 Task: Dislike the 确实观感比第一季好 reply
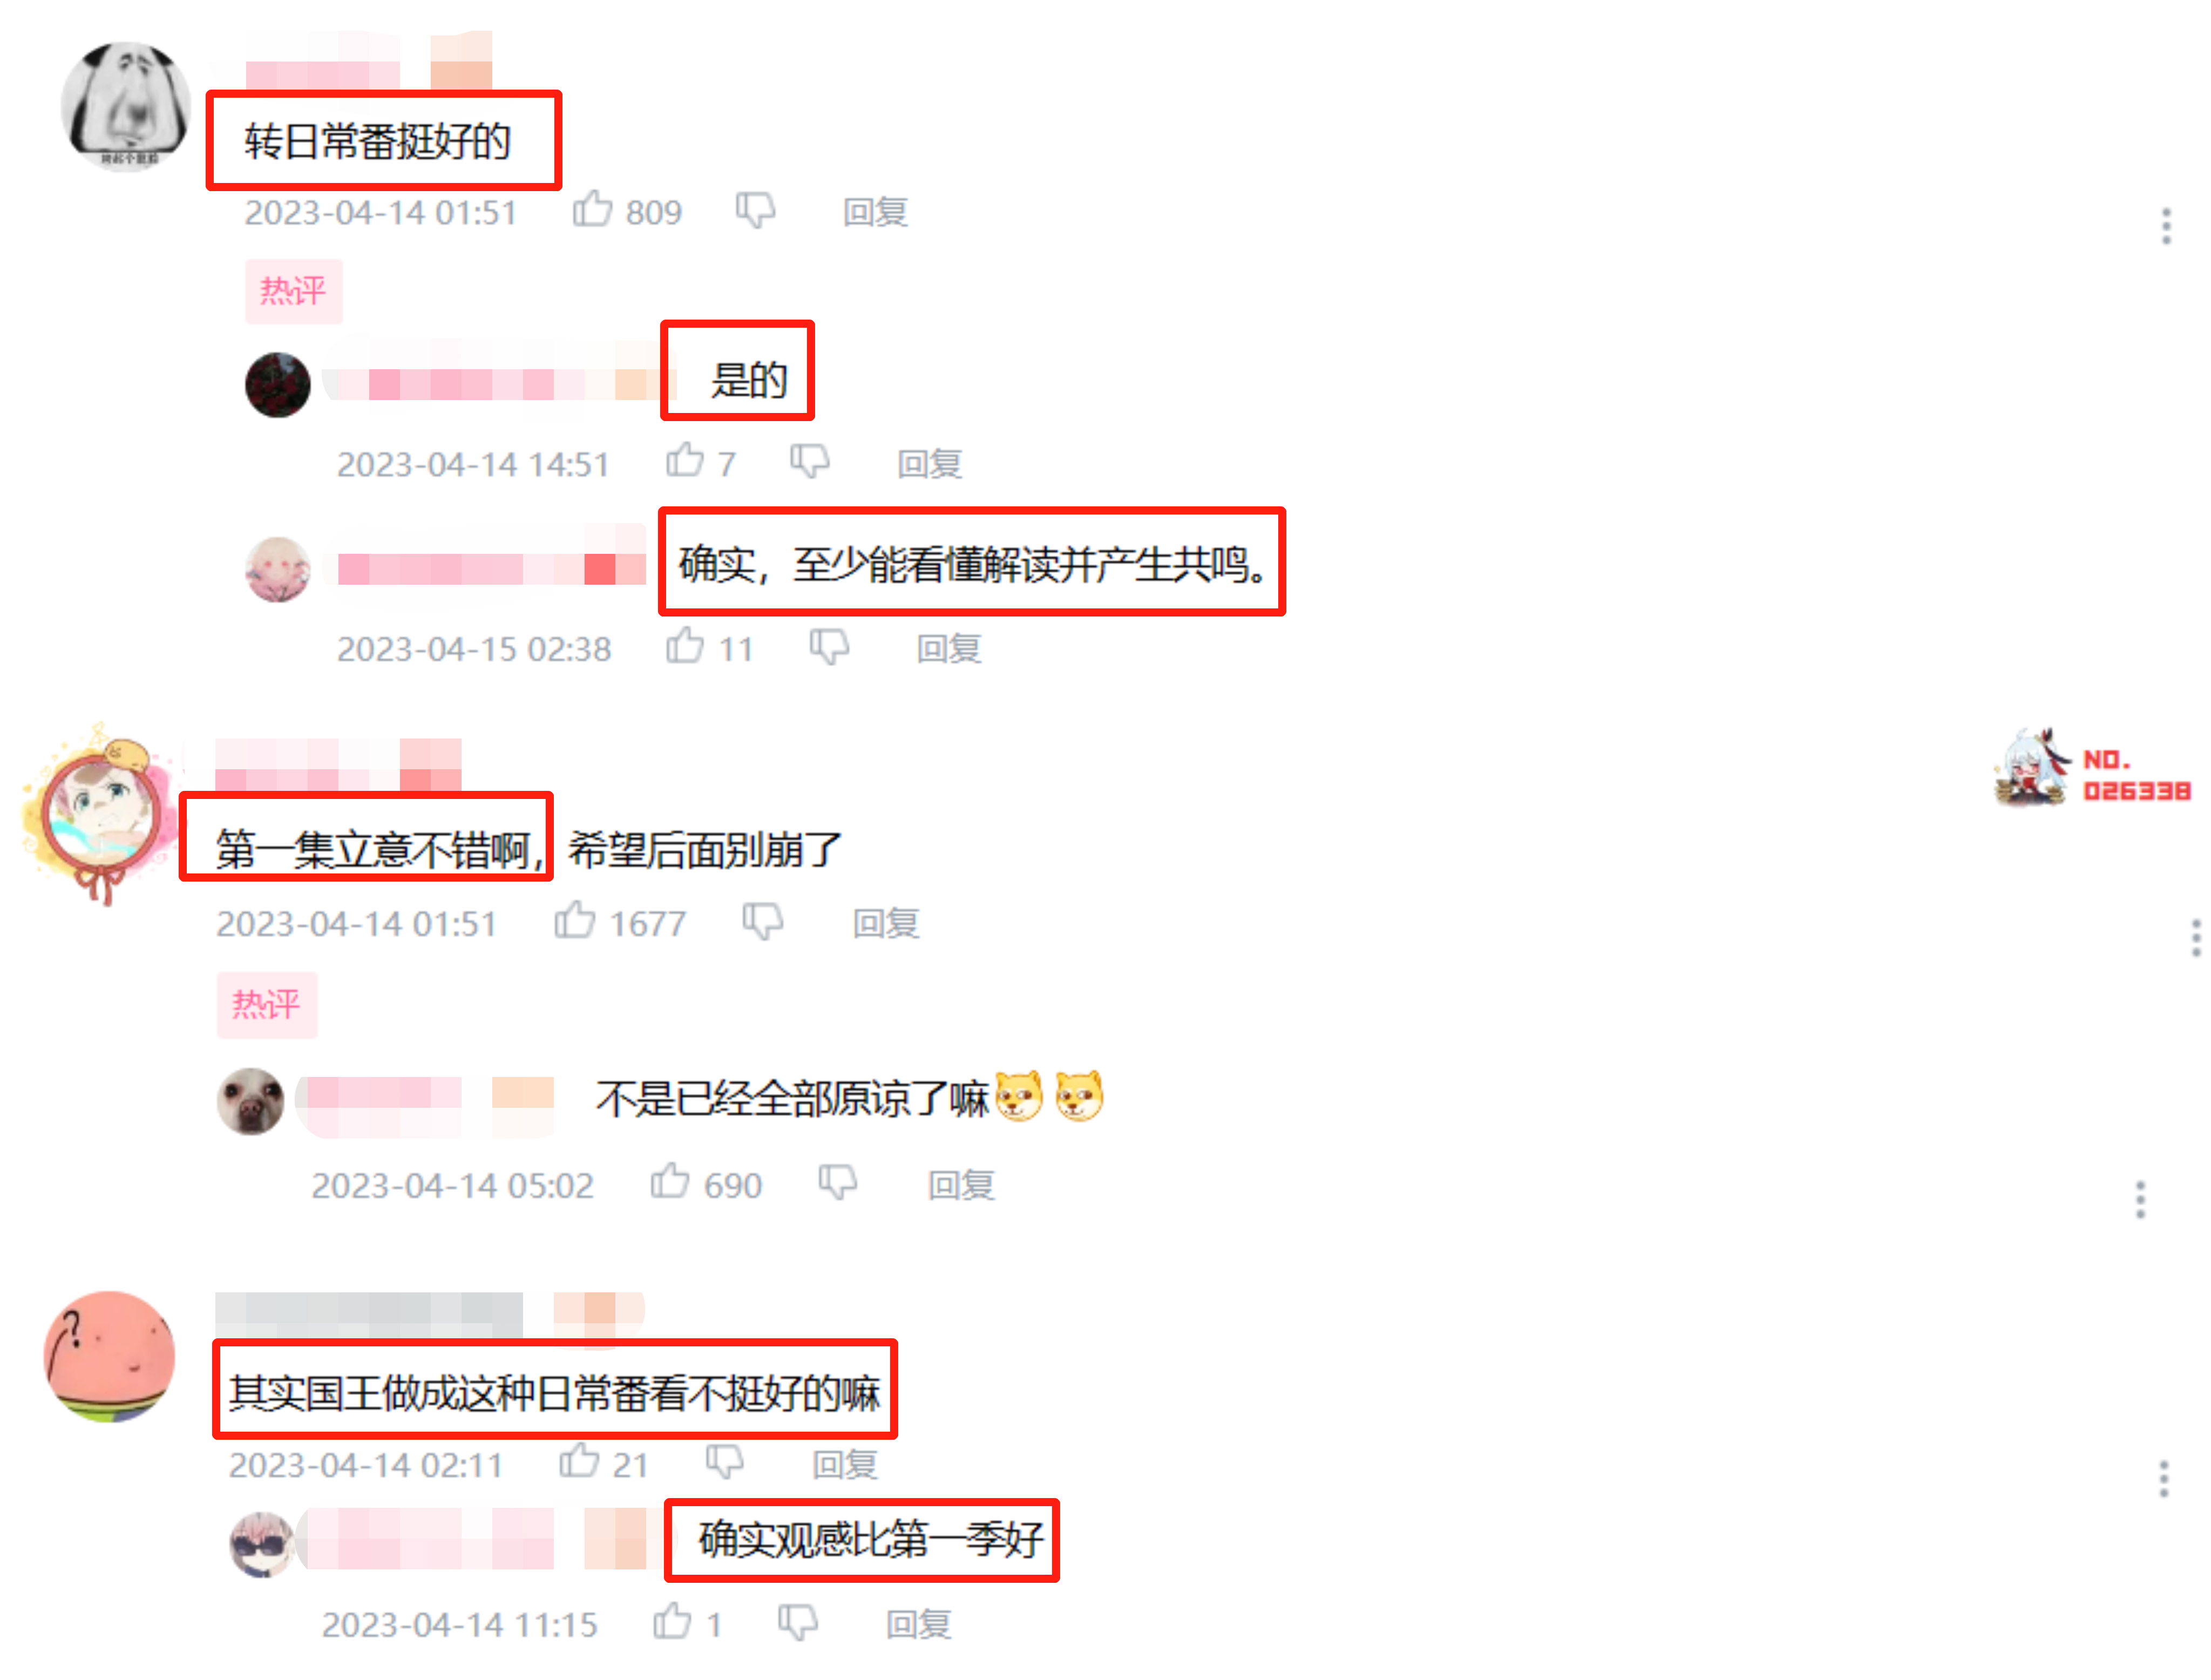(x=797, y=1622)
